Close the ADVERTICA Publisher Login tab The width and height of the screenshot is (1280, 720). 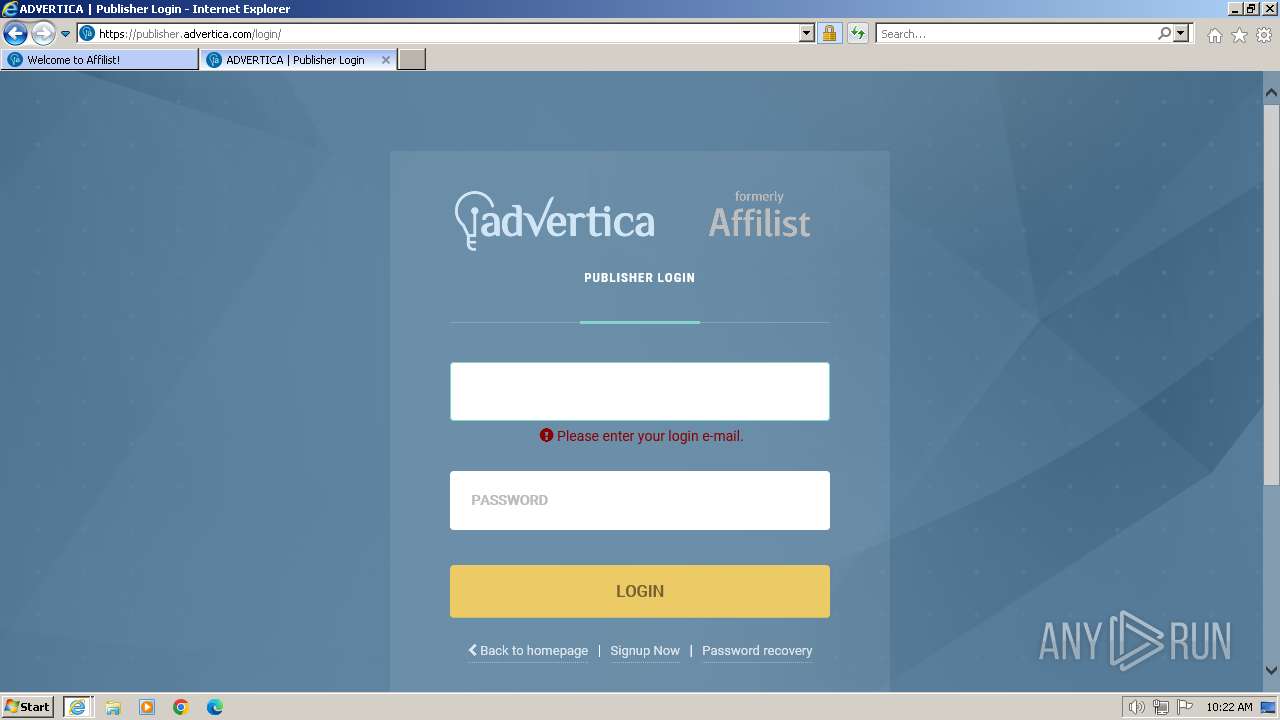(x=386, y=60)
